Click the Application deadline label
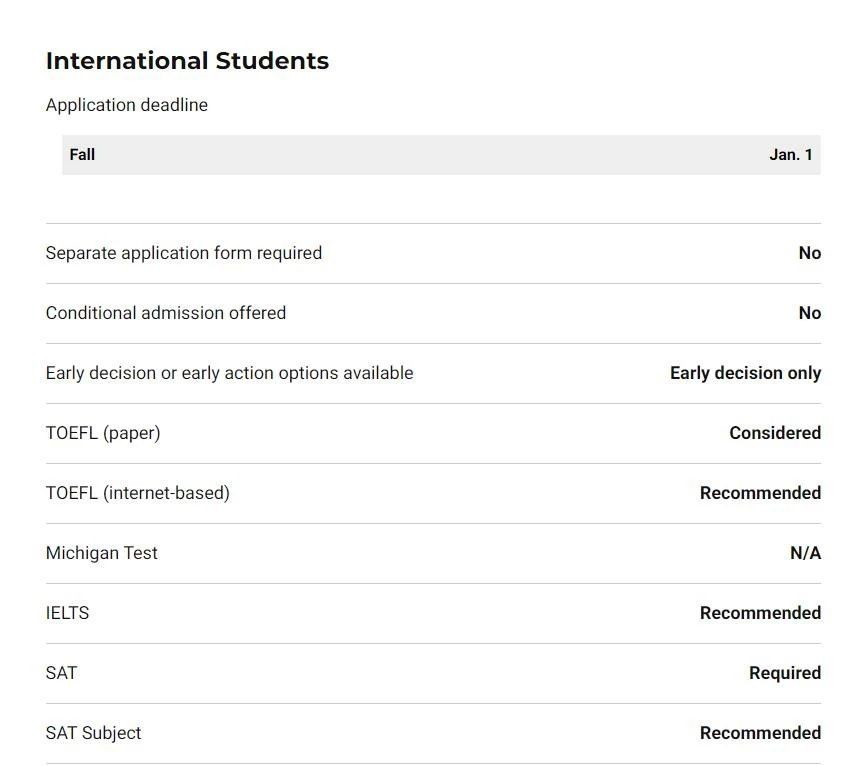 (127, 105)
